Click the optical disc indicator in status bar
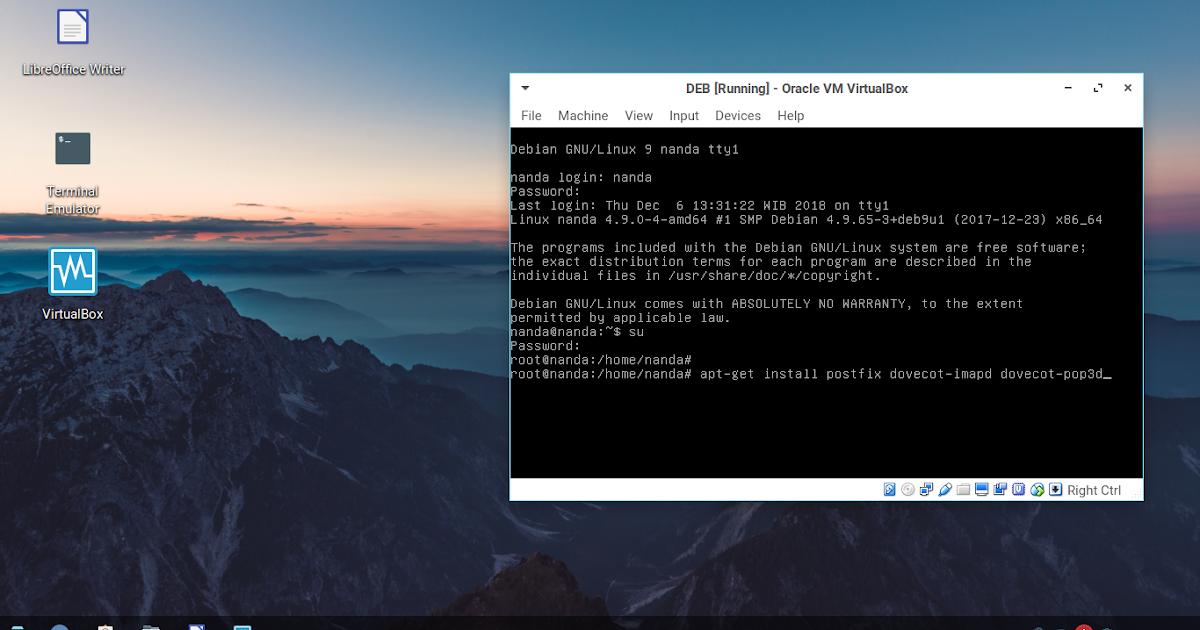The image size is (1200, 630). [908, 490]
